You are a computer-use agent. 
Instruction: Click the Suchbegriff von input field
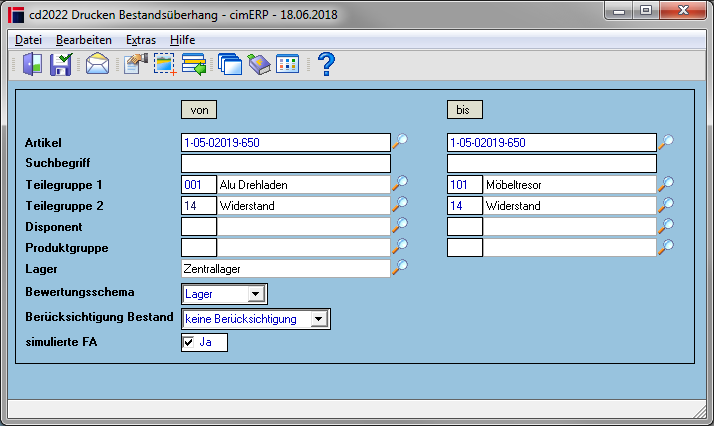286,163
